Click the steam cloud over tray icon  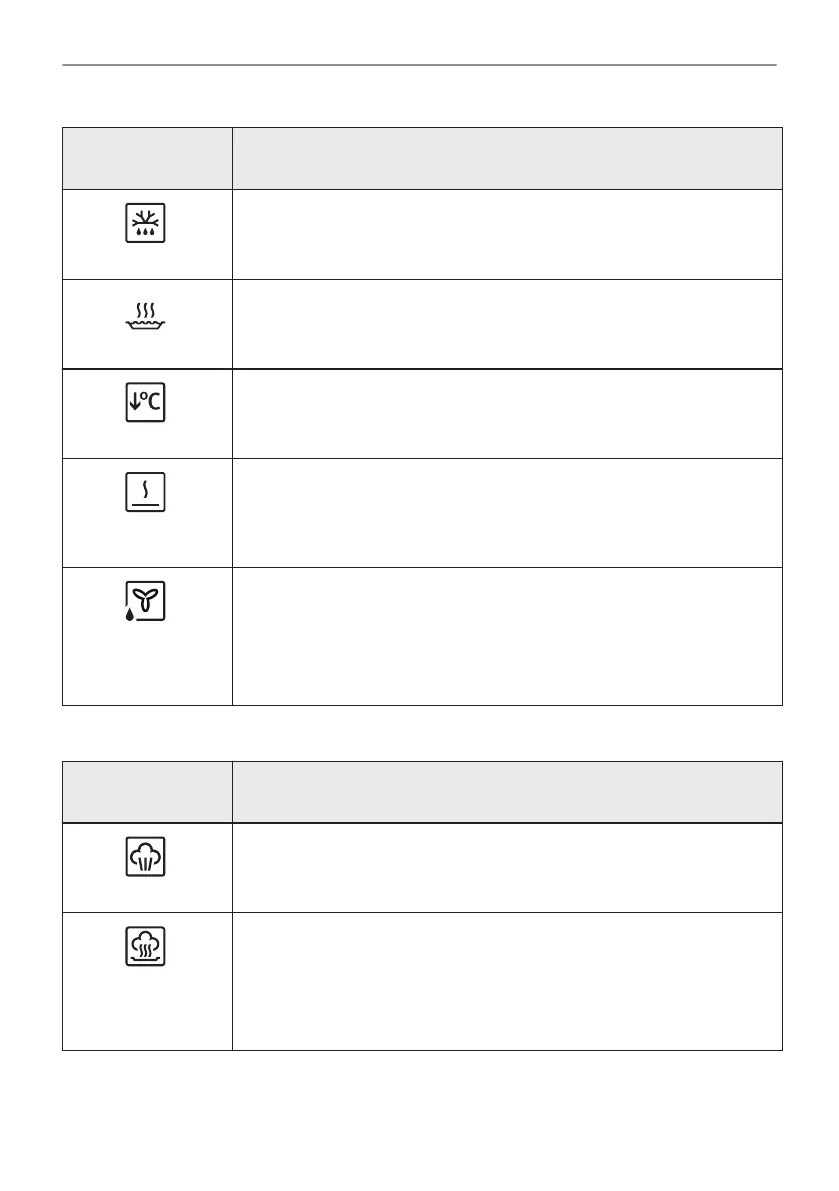point(145,946)
